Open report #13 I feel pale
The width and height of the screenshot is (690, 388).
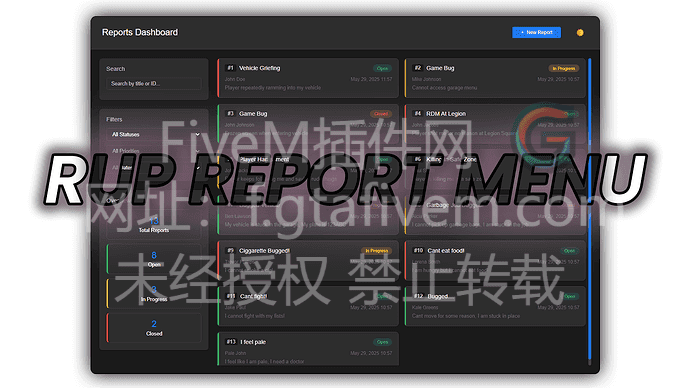[x=308, y=349]
